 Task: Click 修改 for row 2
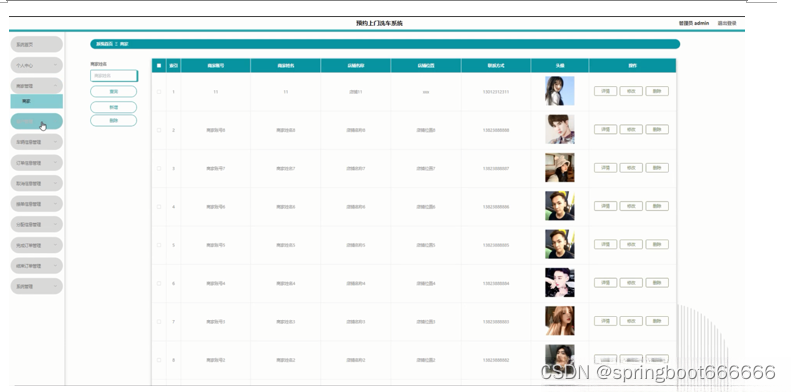(x=631, y=130)
